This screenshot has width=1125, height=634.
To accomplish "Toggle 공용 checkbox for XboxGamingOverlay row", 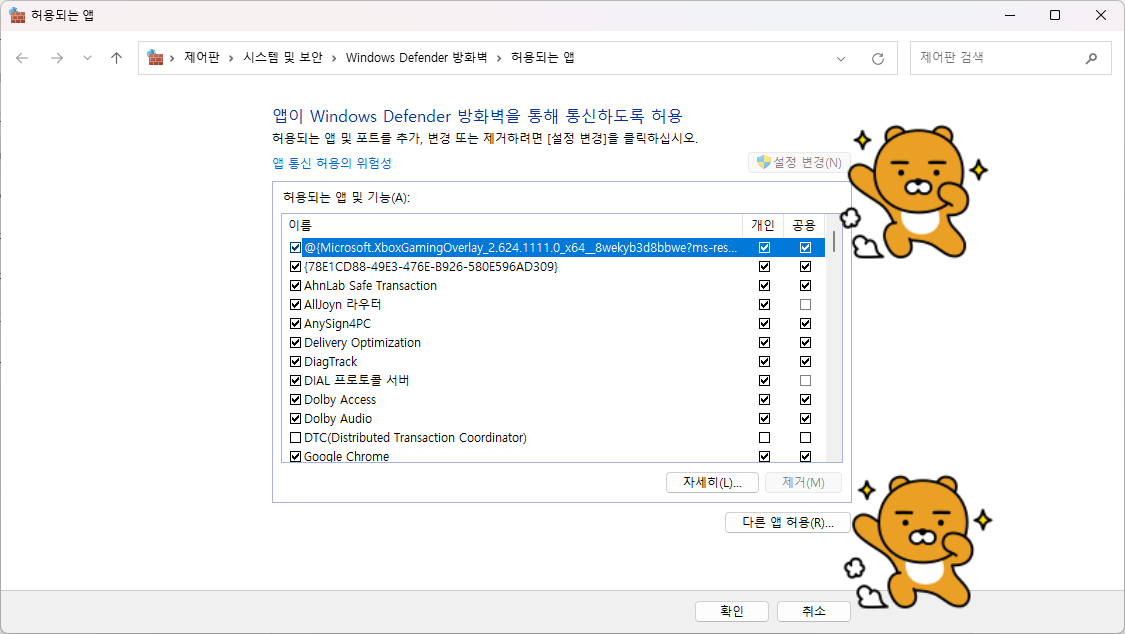I will [805, 247].
